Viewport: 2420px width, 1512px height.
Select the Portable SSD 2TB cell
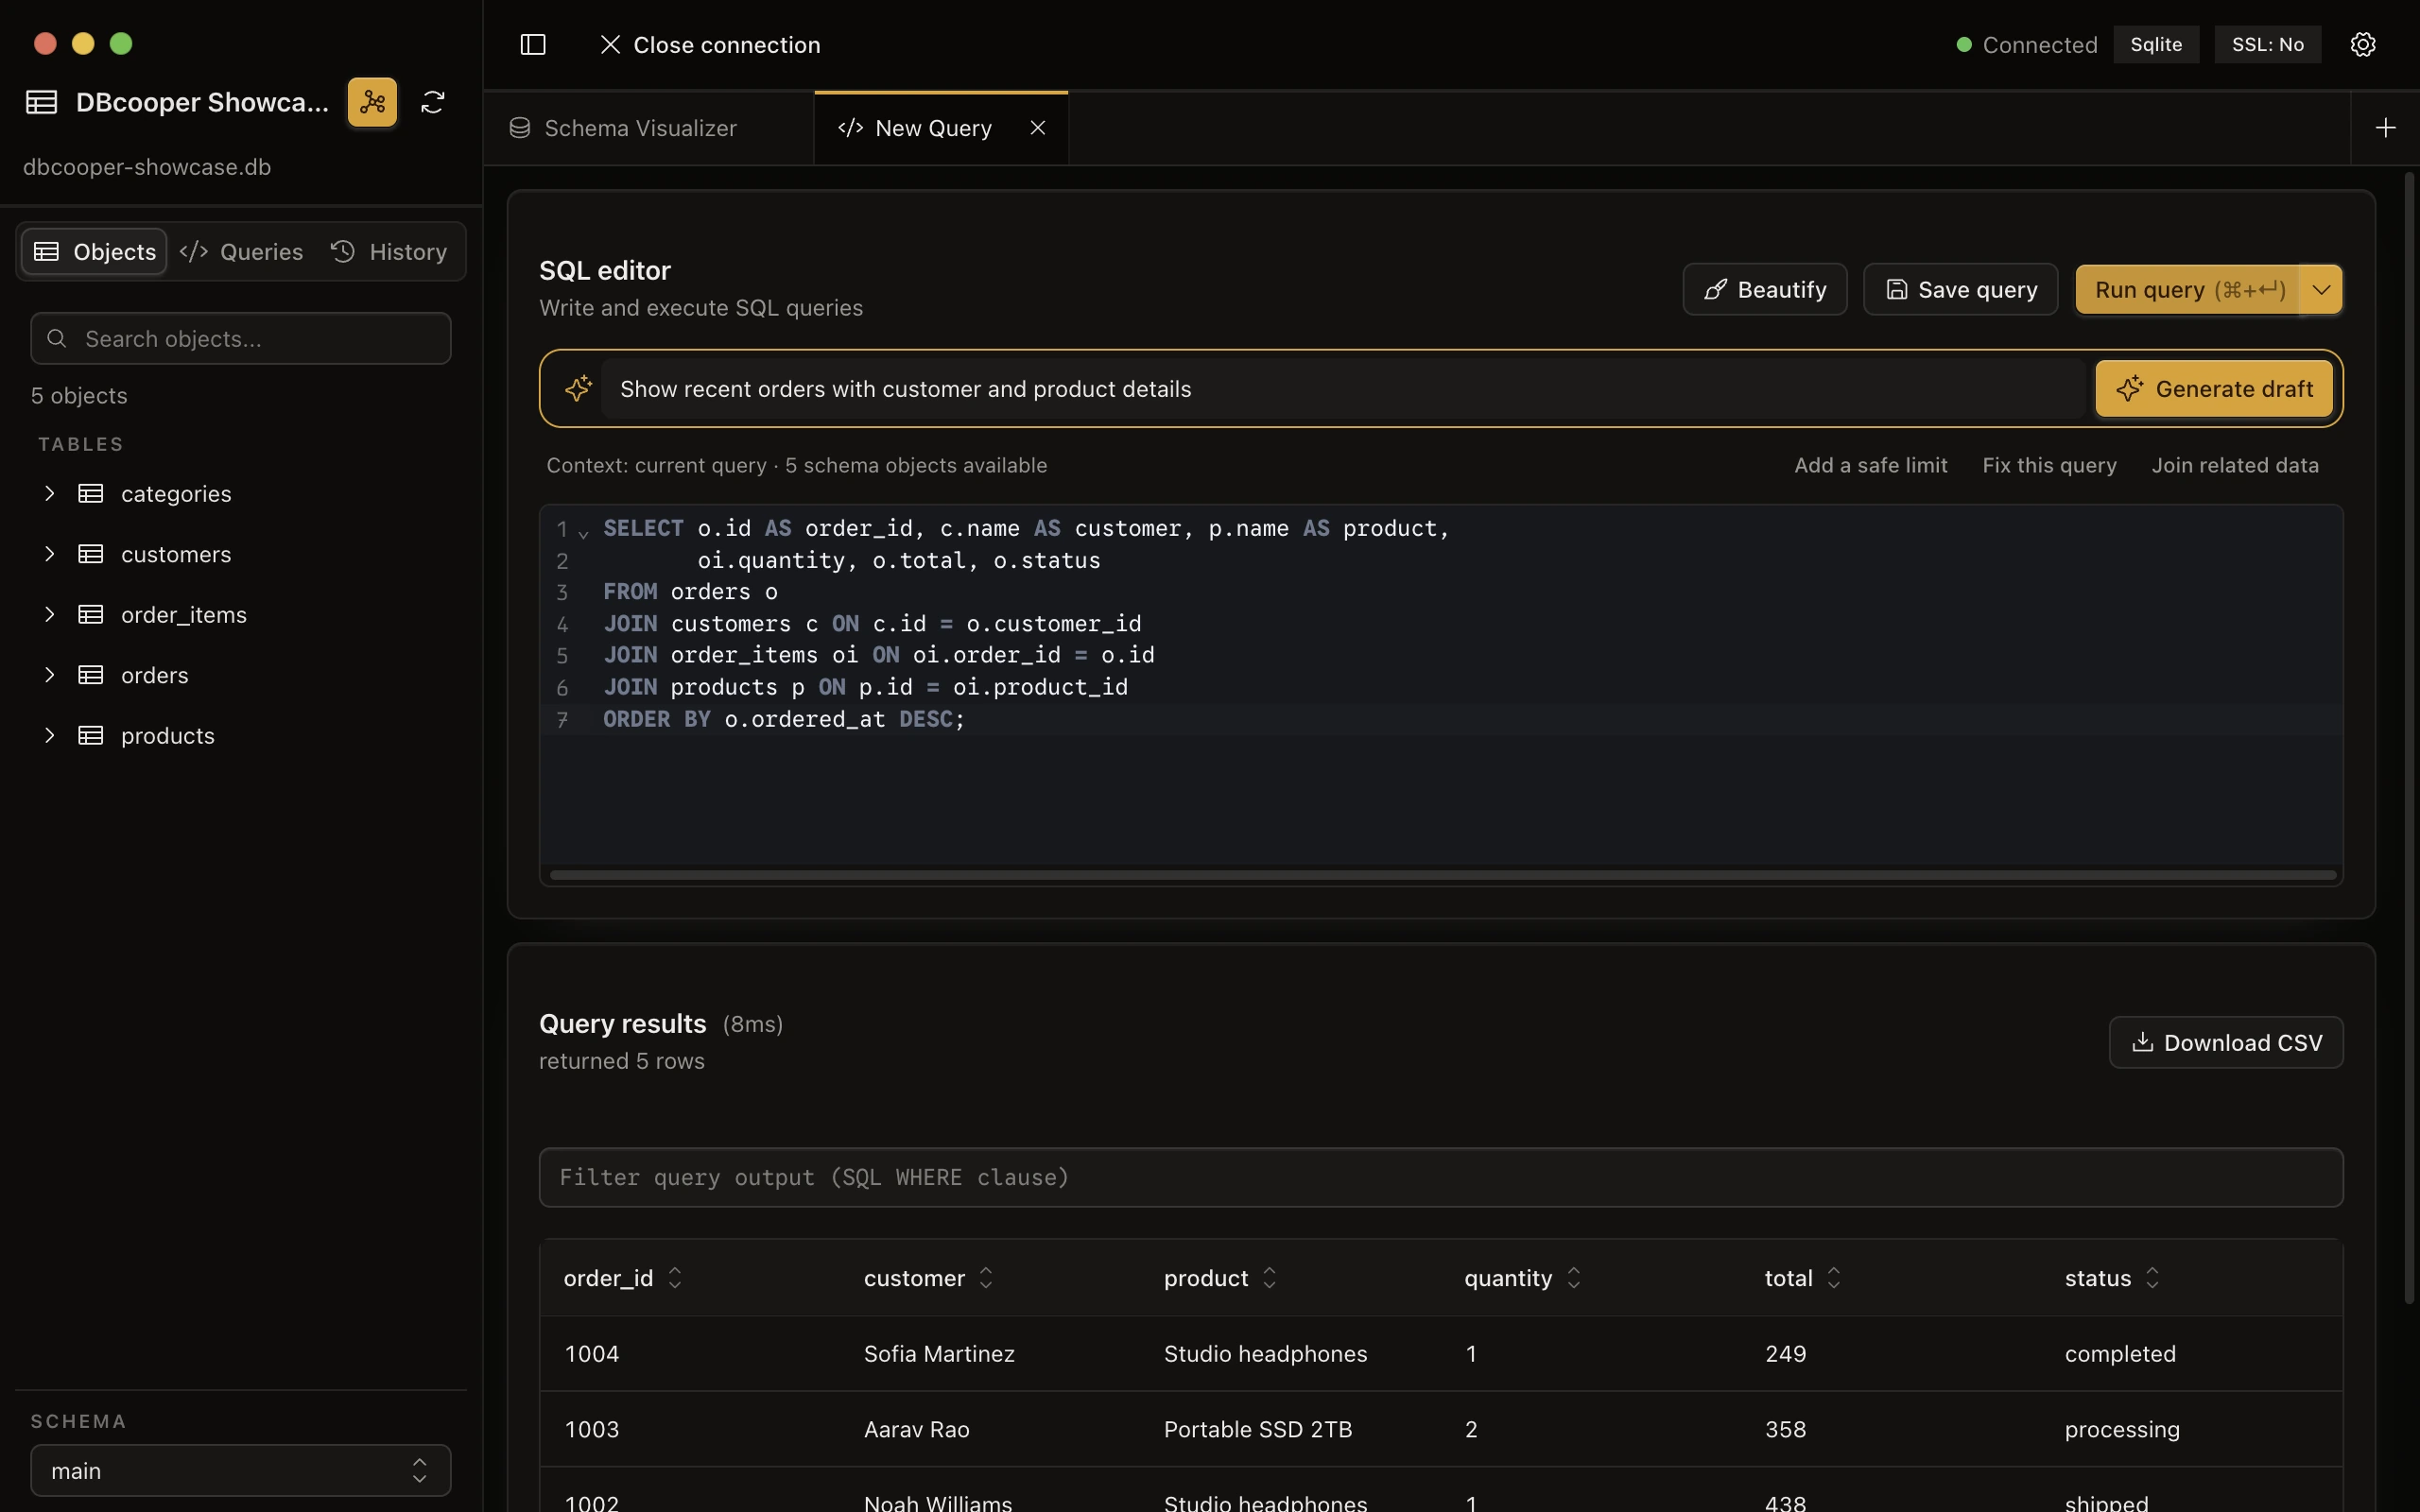coord(1257,1429)
